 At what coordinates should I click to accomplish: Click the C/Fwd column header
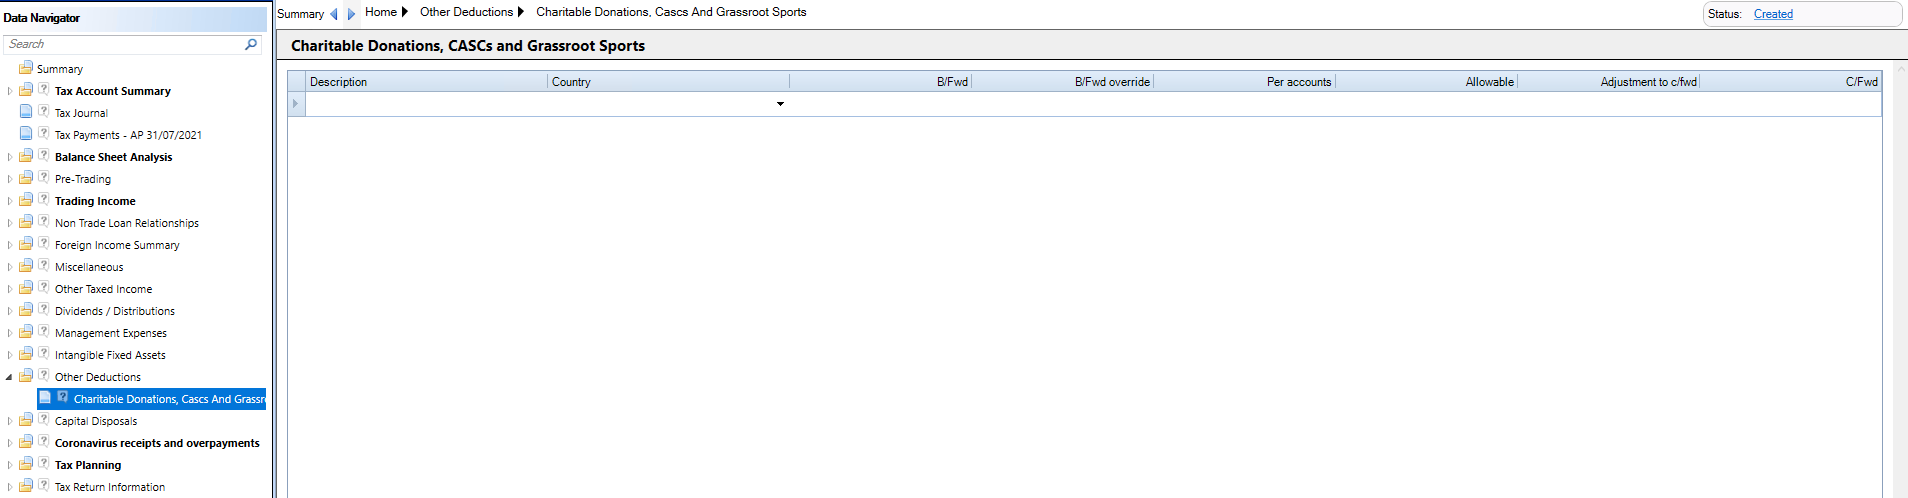[x=1791, y=82]
